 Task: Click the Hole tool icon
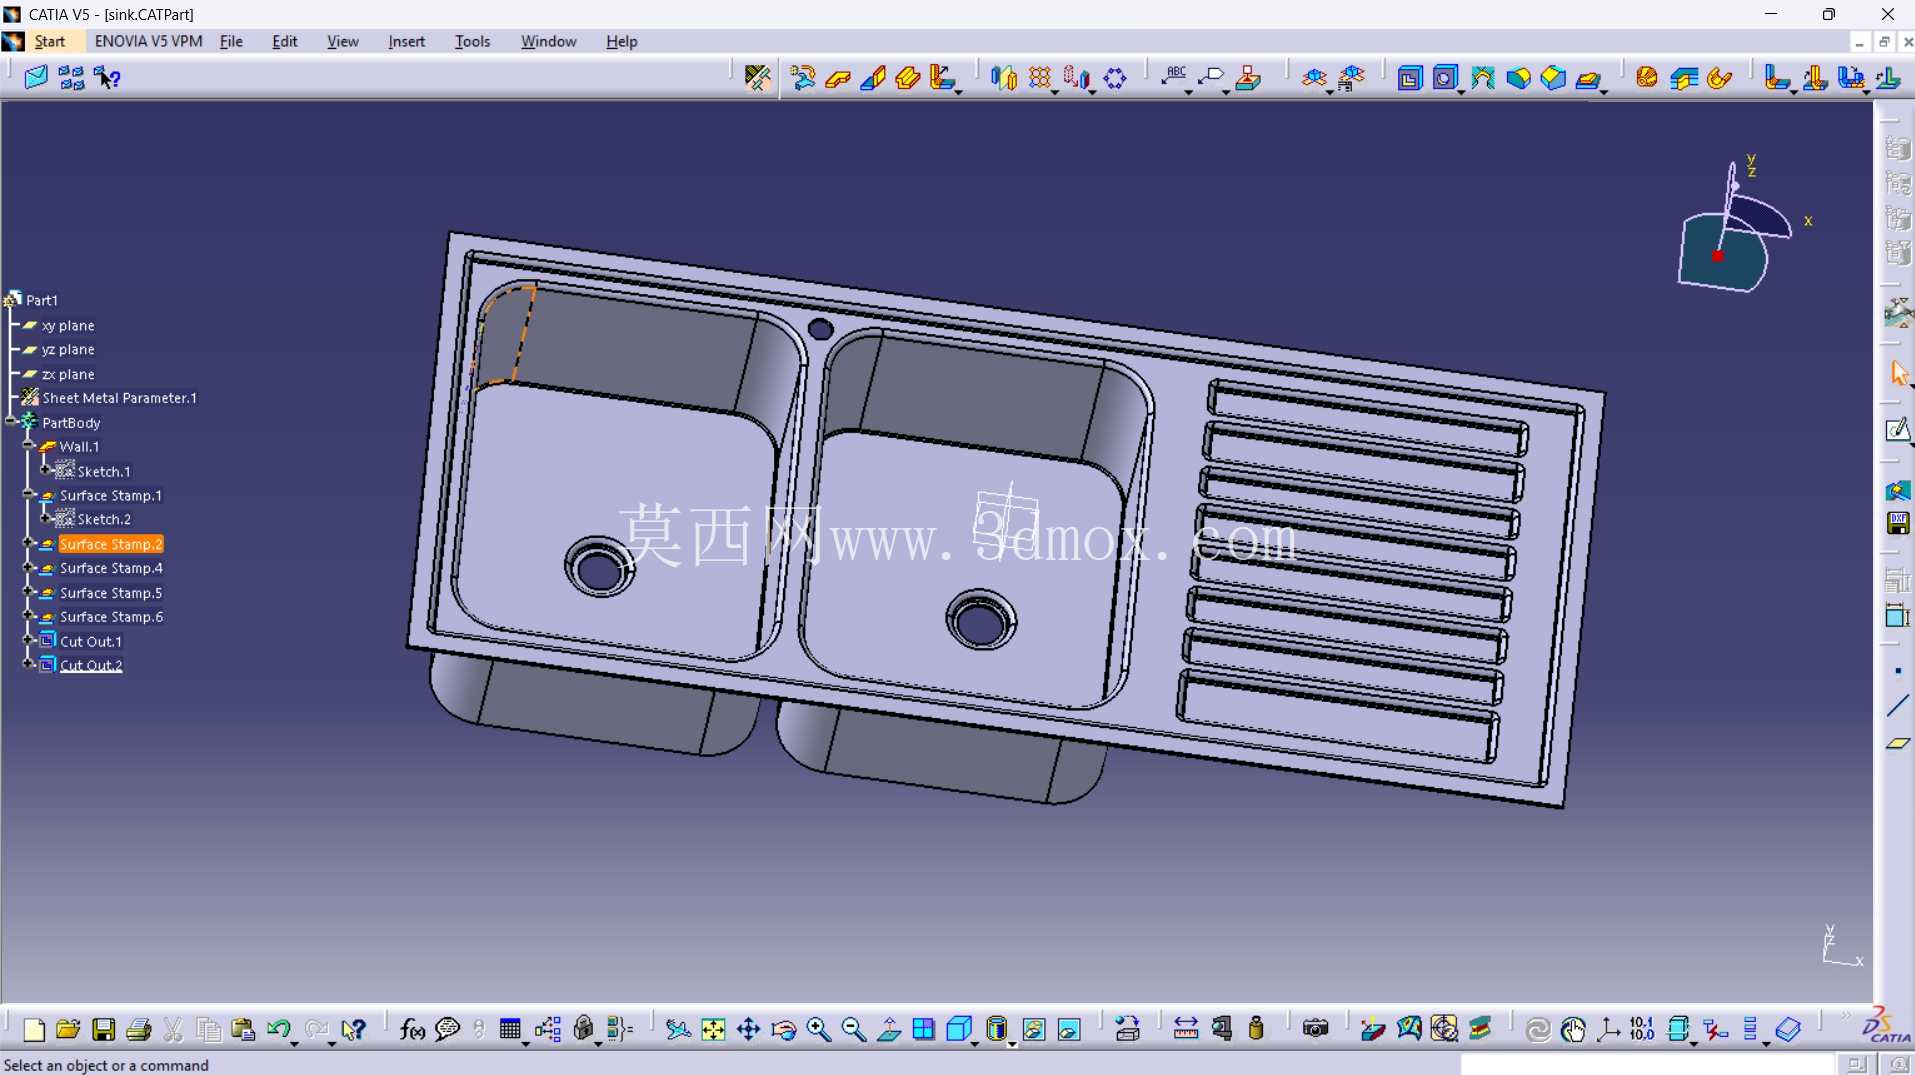tap(1446, 78)
